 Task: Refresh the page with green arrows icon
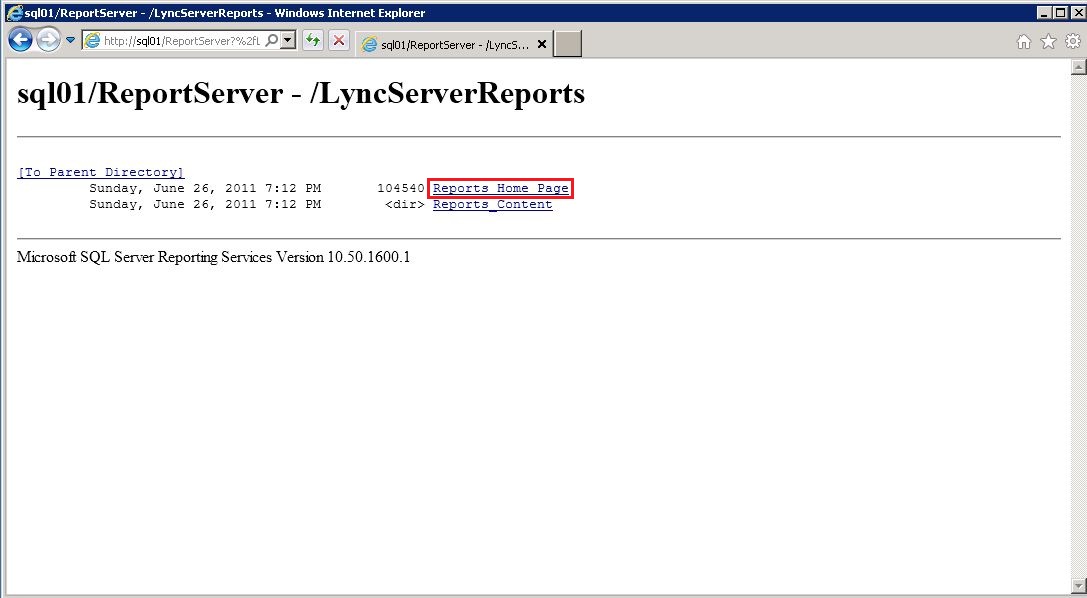[313, 40]
